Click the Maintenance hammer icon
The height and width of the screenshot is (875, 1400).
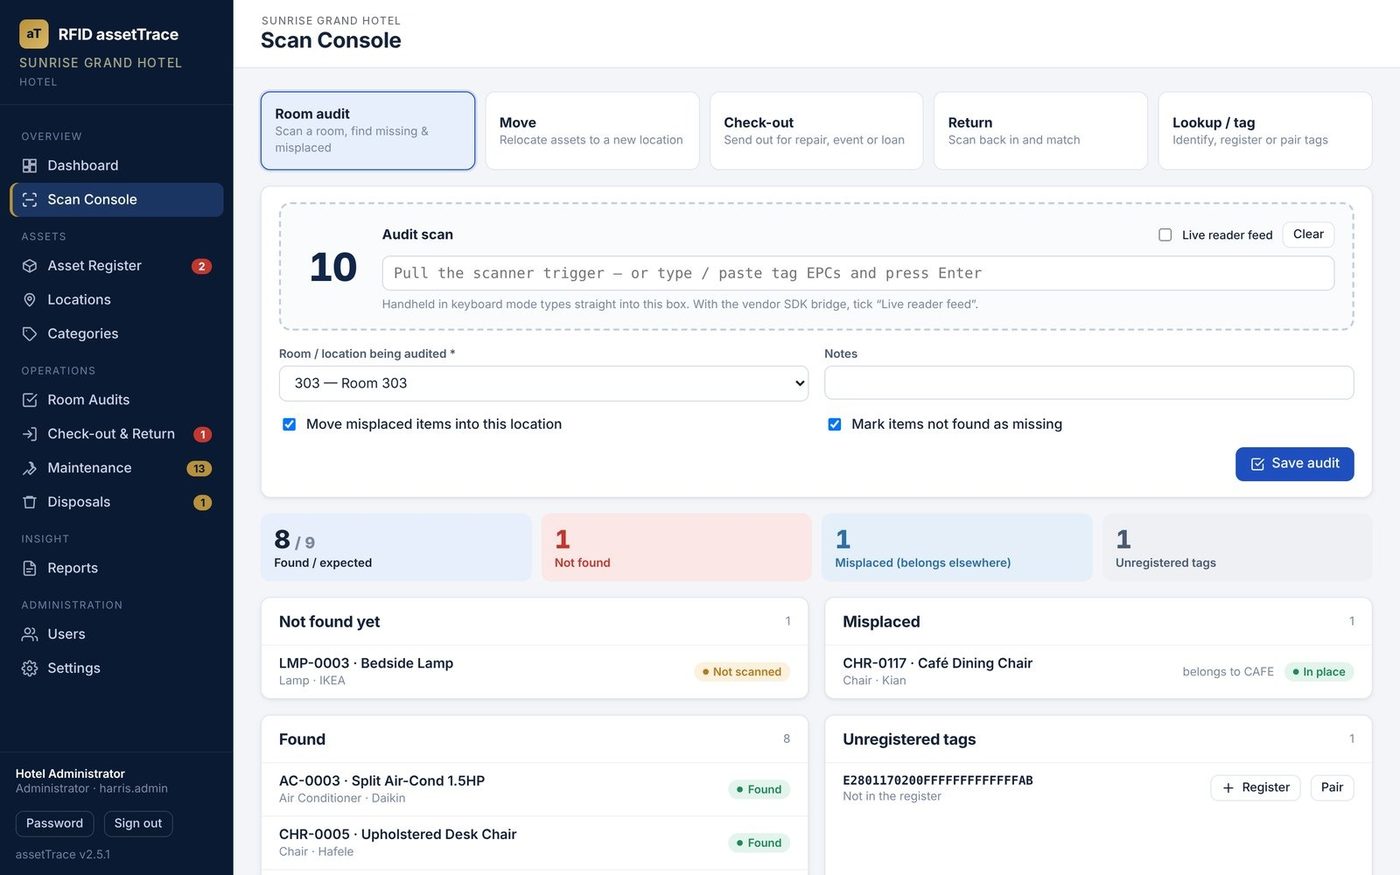point(29,468)
